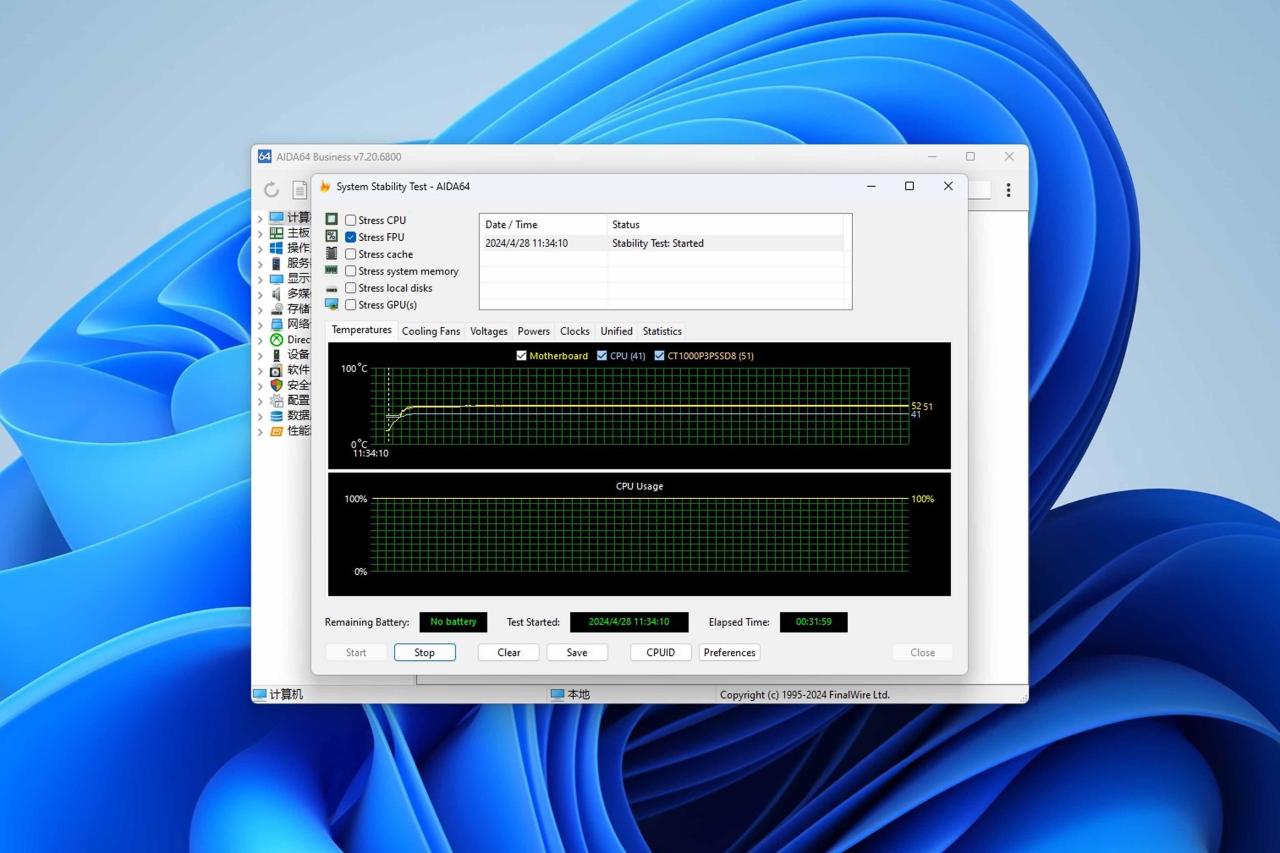Click the computer icon in the AIDA64 status bar

(260, 694)
